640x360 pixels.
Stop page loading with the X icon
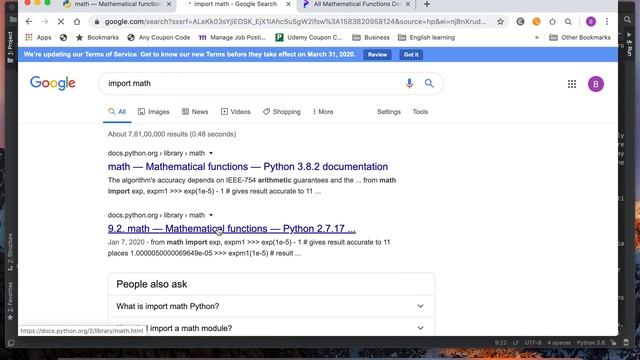(61, 22)
